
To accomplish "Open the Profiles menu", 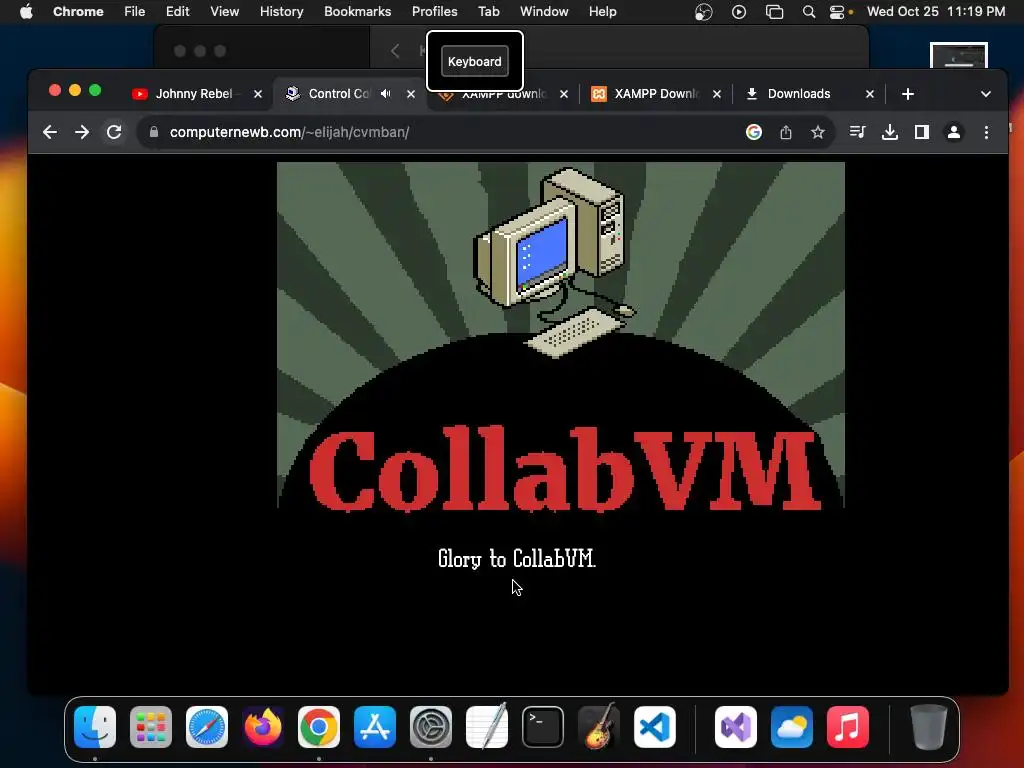I will click(435, 12).
